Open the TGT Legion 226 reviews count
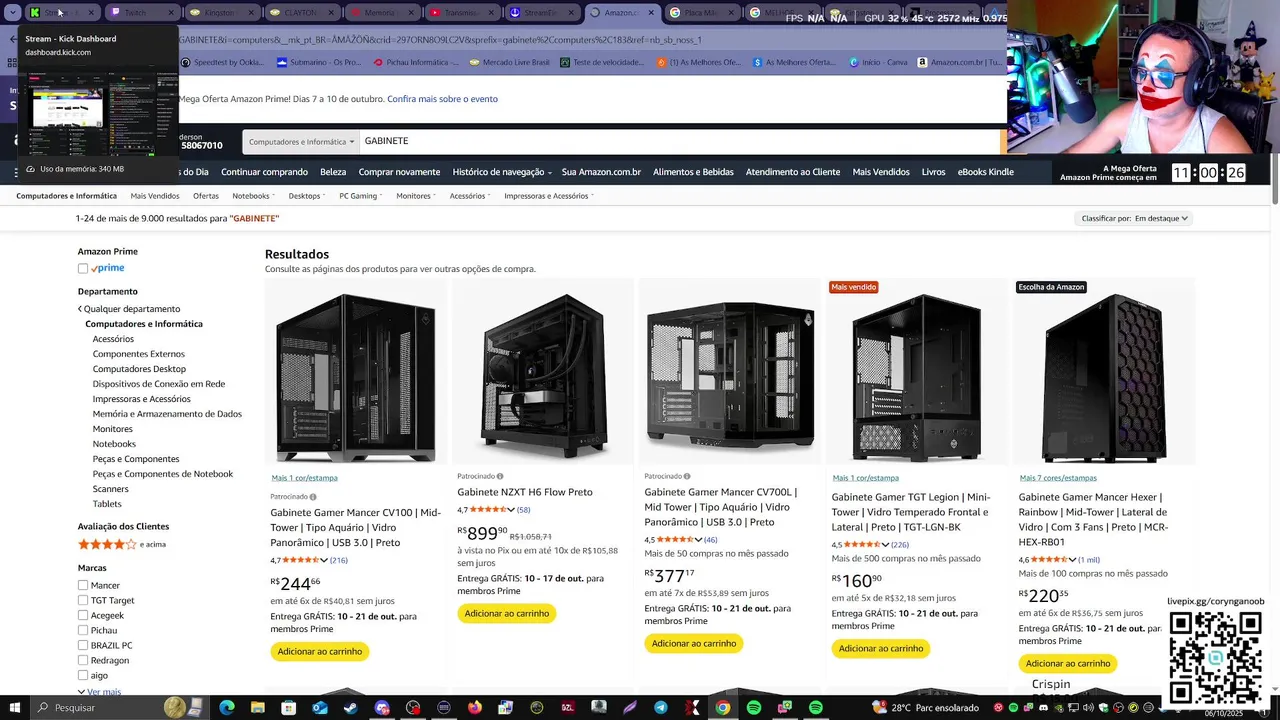The image size is (1280, 720). click(x=900, y=545)
